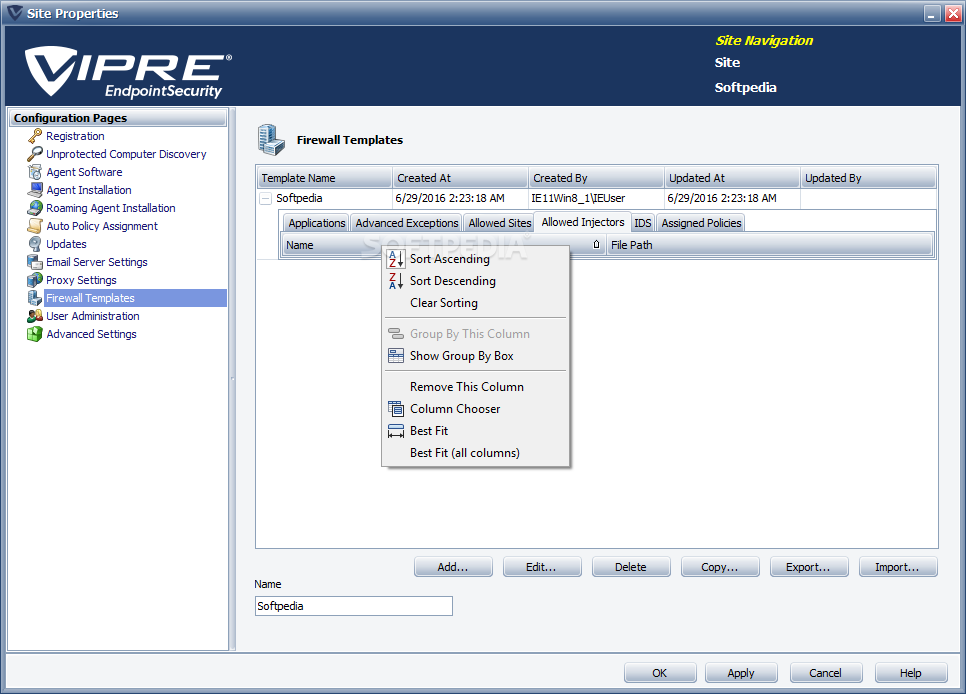Click the Agent Software icon
This screenshot has height=694, width=966.
click(x=35, y=171)
